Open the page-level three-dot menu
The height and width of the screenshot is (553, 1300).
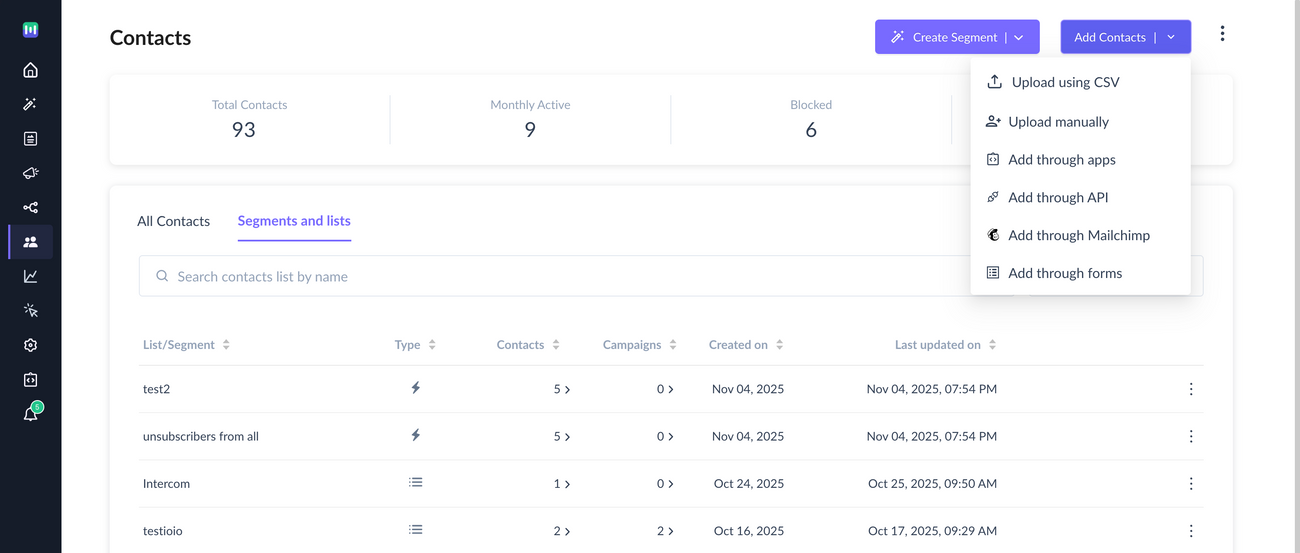pyautogui.click(x=1222, y=34)
